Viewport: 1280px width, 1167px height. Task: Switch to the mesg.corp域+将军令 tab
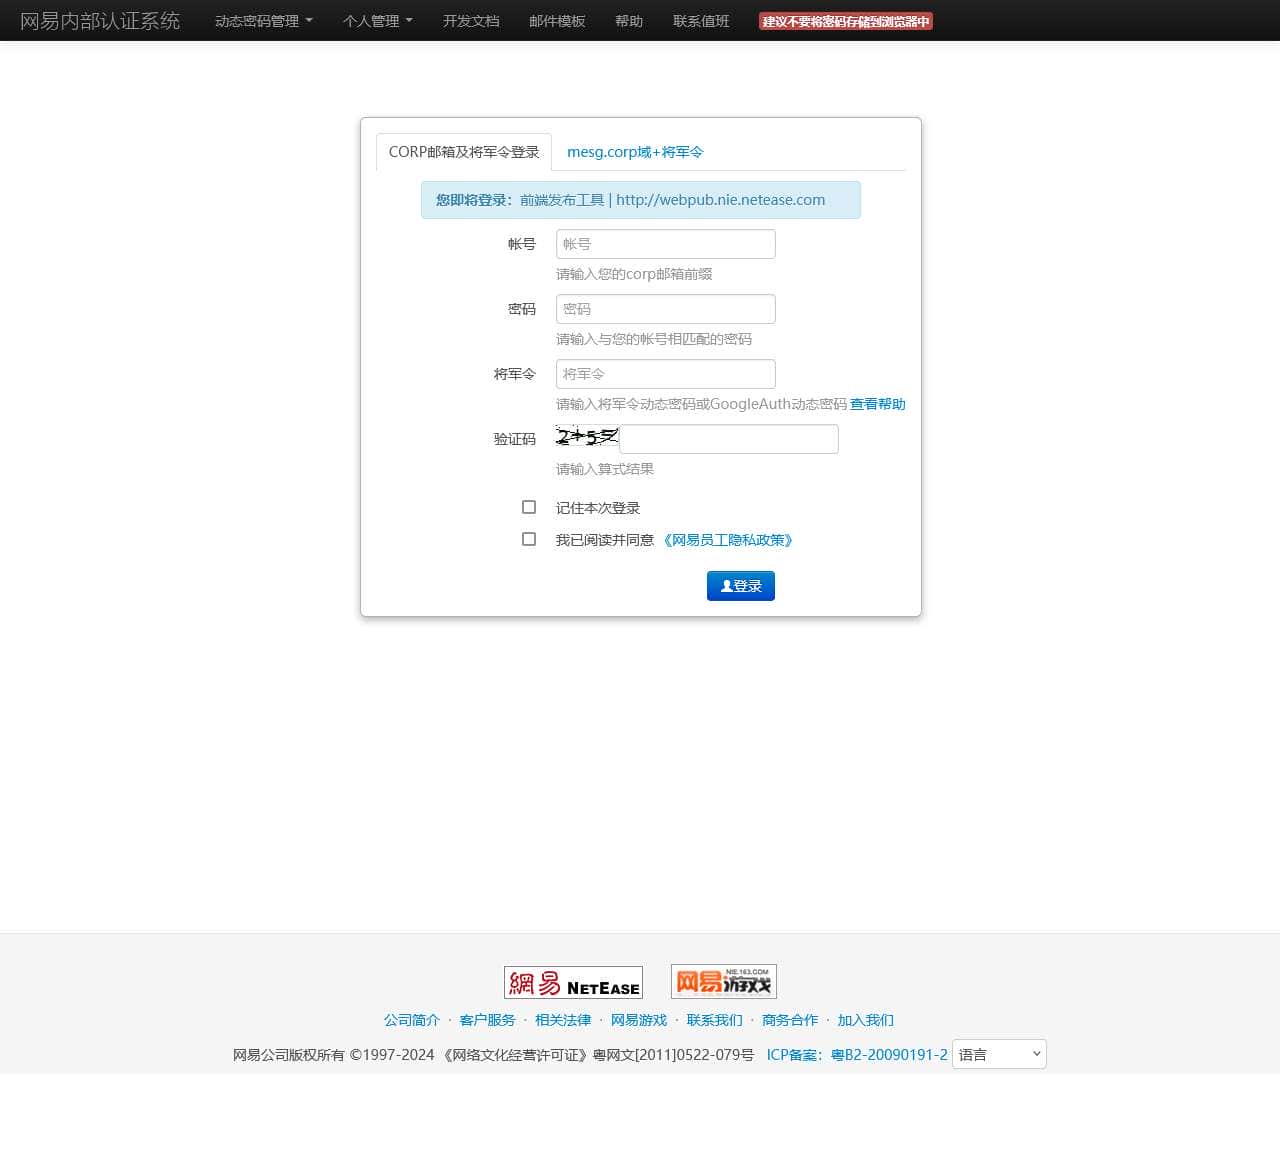click(635, 152)
